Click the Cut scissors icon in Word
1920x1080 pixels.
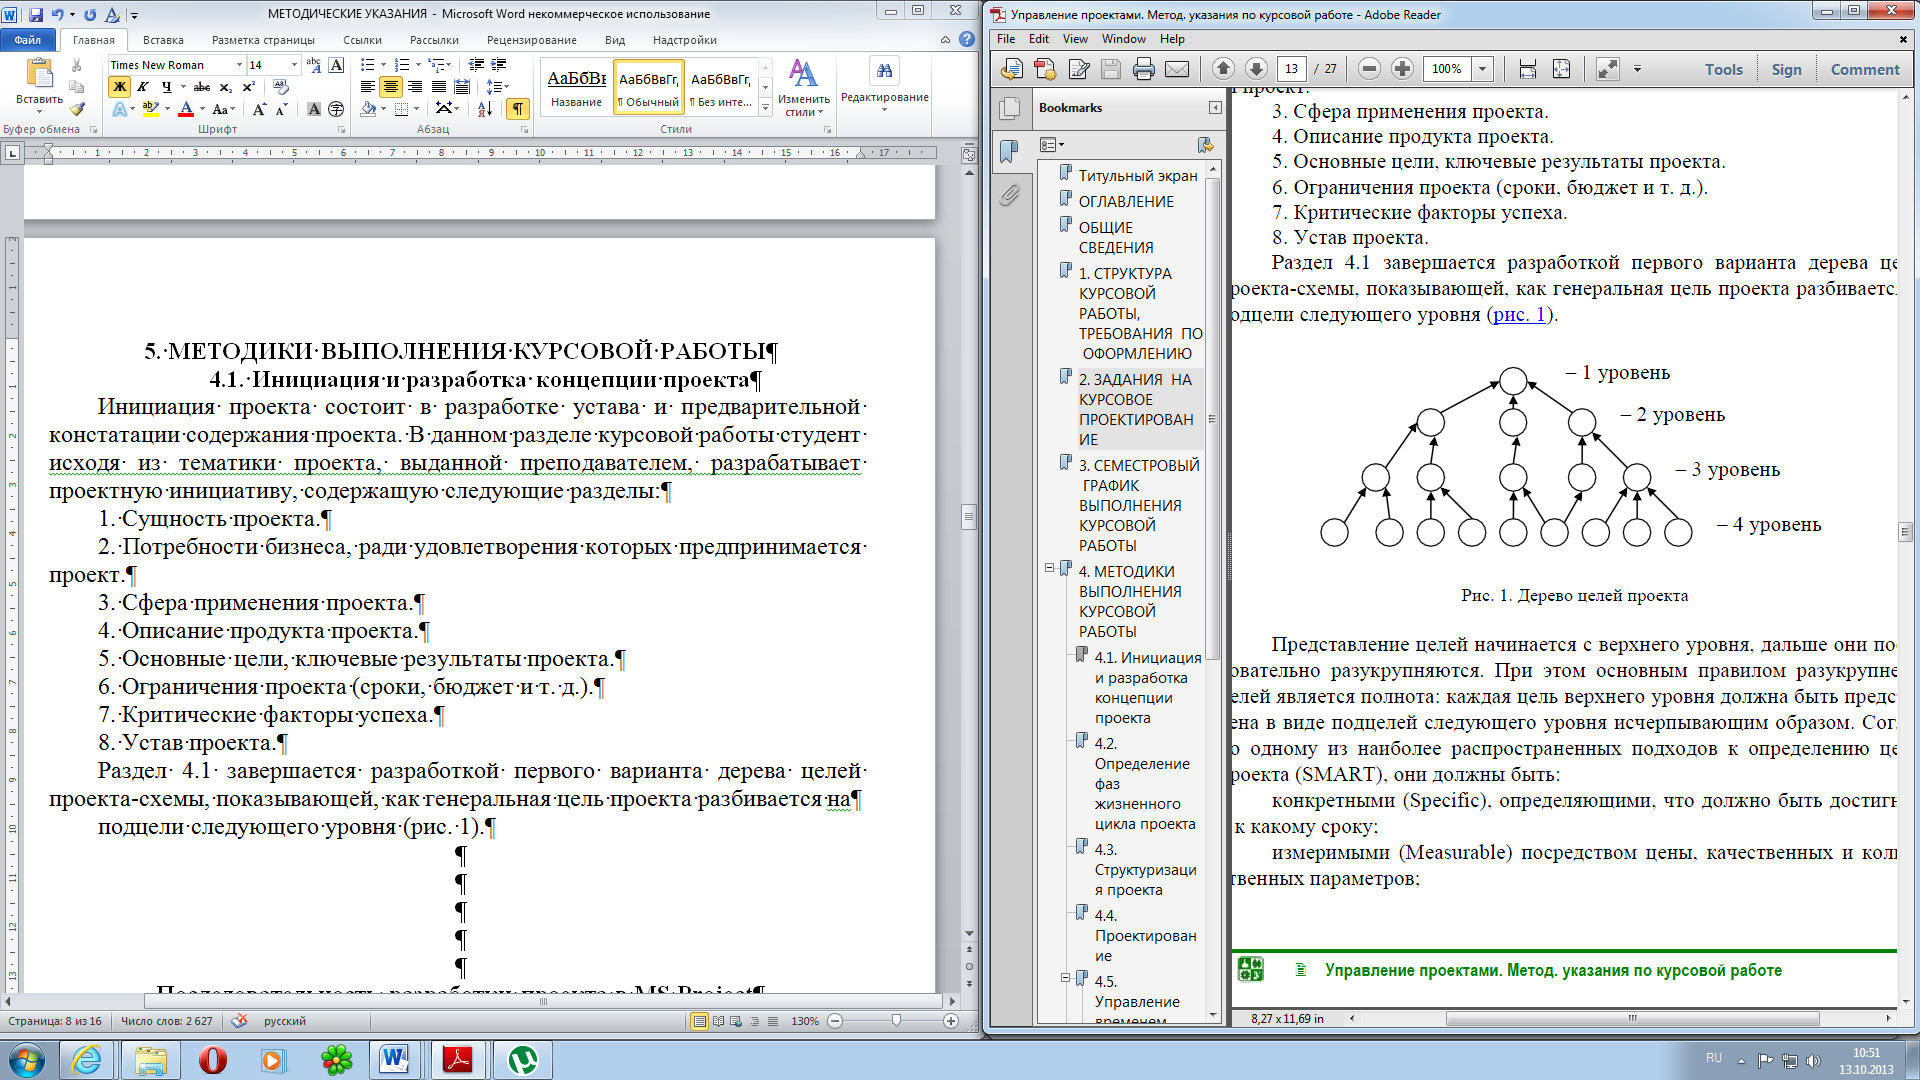(x=76, y=65)
